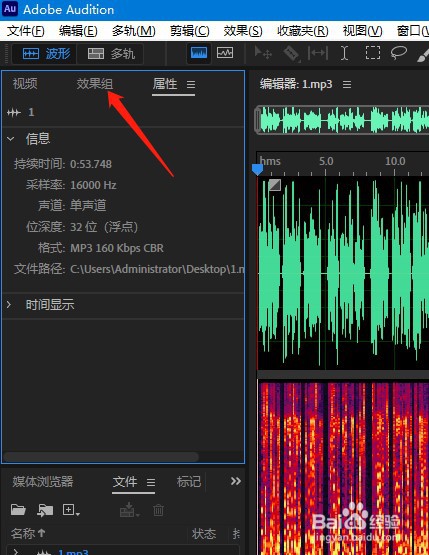Open the New File dropdown
The image size is (429, 555).
click(x=71, y=510)
